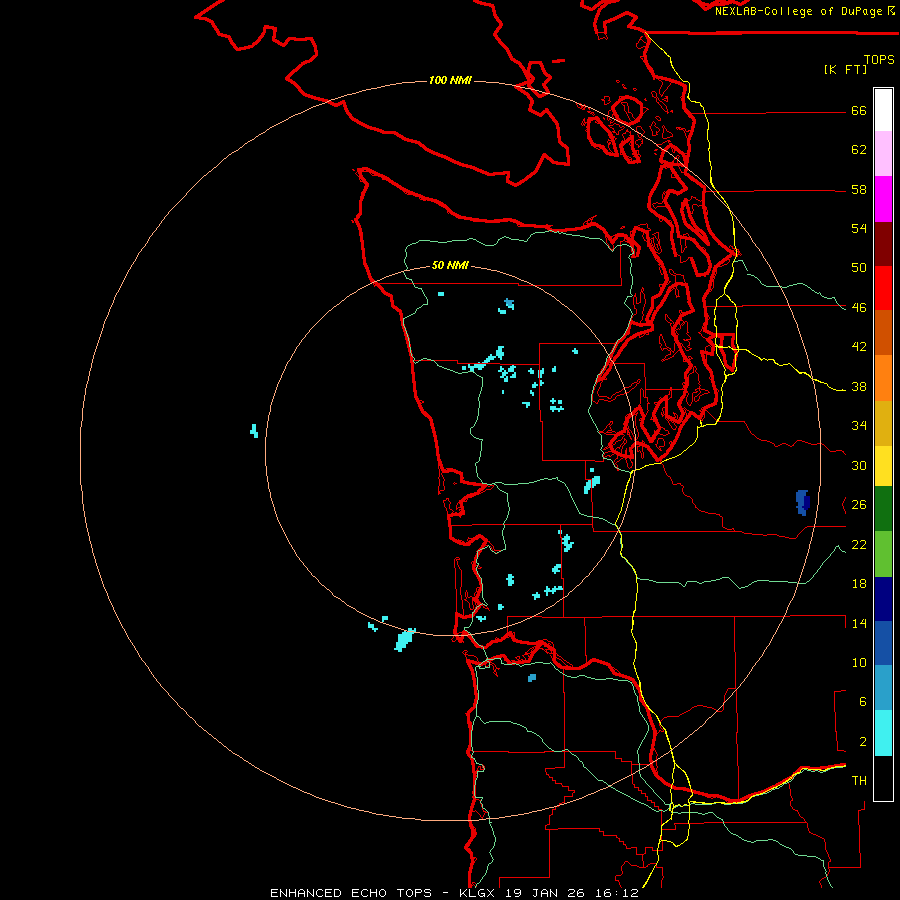900x900 pixels.
Task: Click the 'TOPS' legend heading
Action: click(879, 59)
